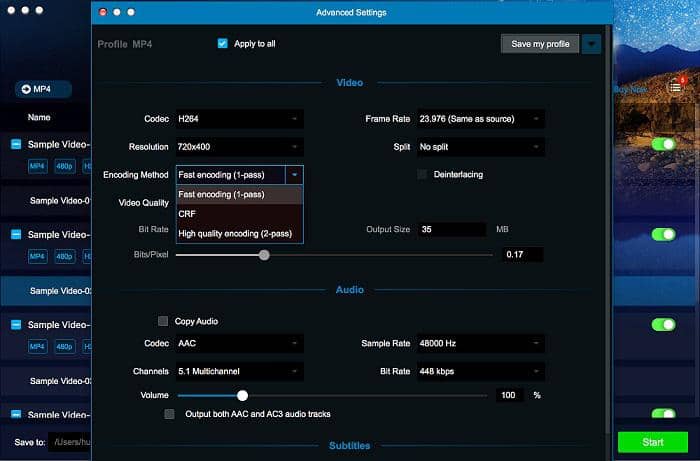Click the MP4 badge on first video
The height and width of the screenshot is (461, 700).
click(x=37, y=166)
